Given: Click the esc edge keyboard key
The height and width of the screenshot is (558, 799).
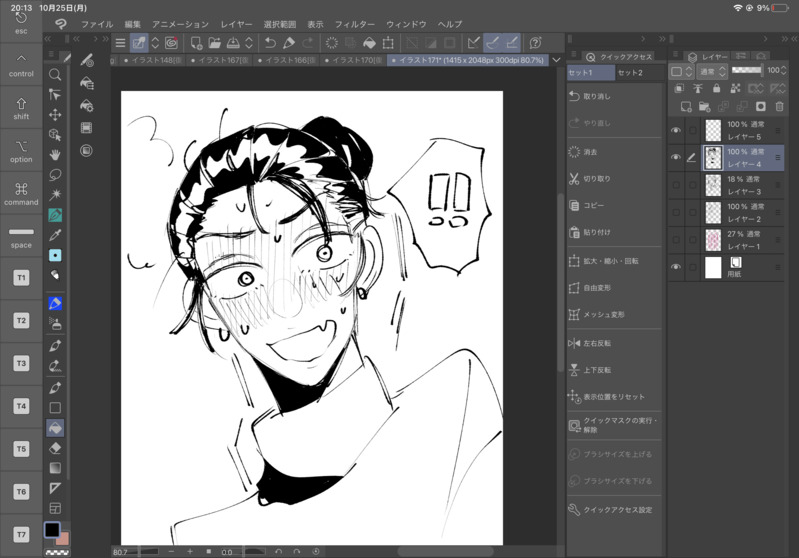Looking at the screenshot, I should pos(21,24).
